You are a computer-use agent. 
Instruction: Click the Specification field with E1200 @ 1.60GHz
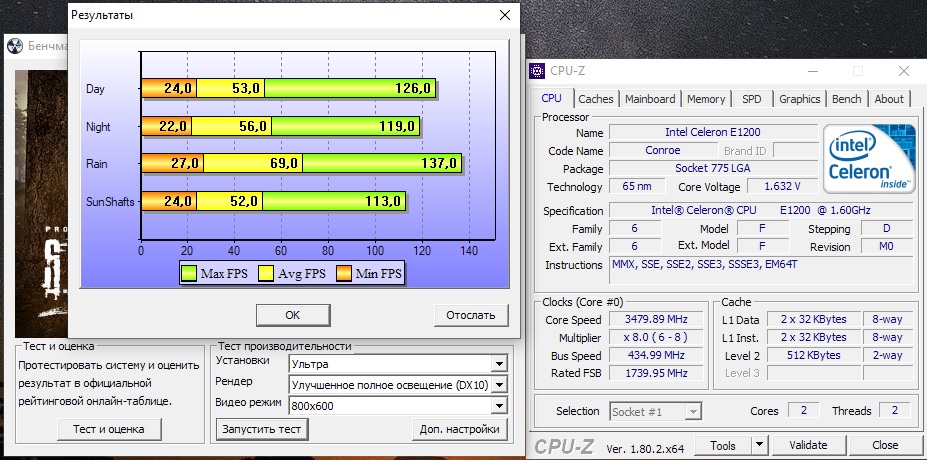coord(761,210)
